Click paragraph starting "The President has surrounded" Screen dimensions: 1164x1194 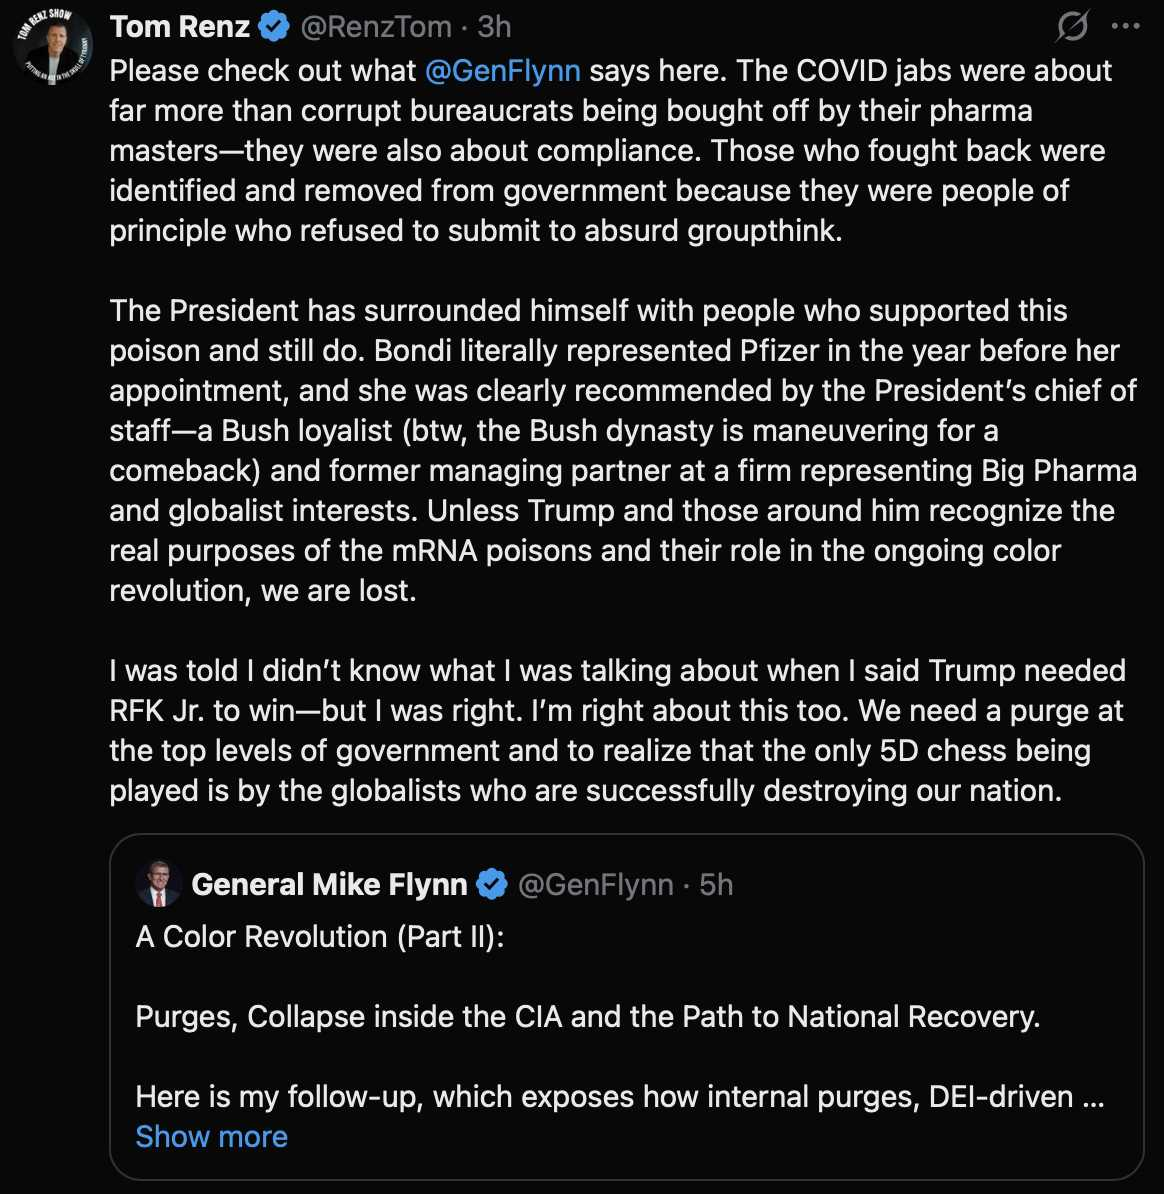[600, 450]
